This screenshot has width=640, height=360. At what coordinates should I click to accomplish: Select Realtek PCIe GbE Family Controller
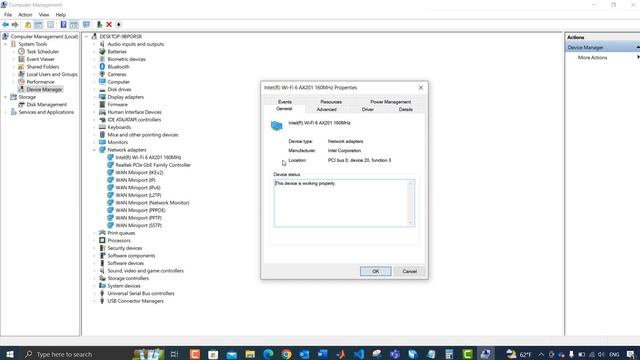[153, 165]
